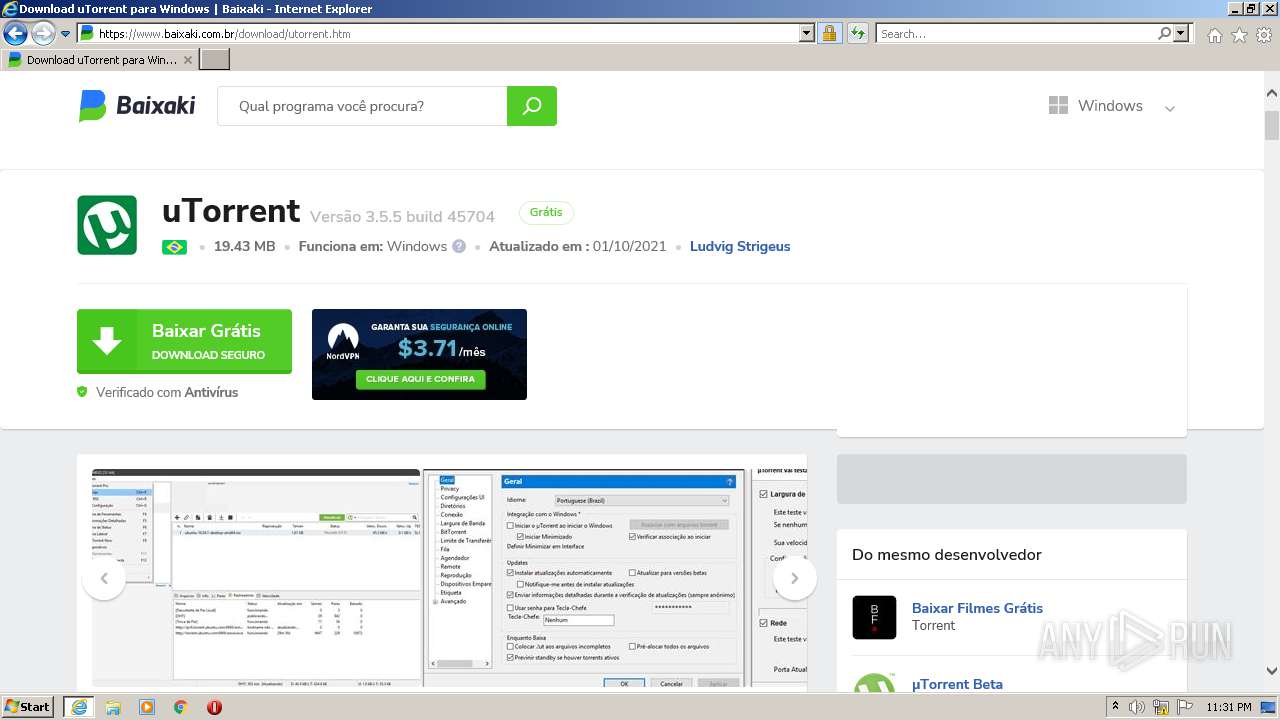
Task: Show the previous screenshot in carousel
Action: (x=104, y=578)
